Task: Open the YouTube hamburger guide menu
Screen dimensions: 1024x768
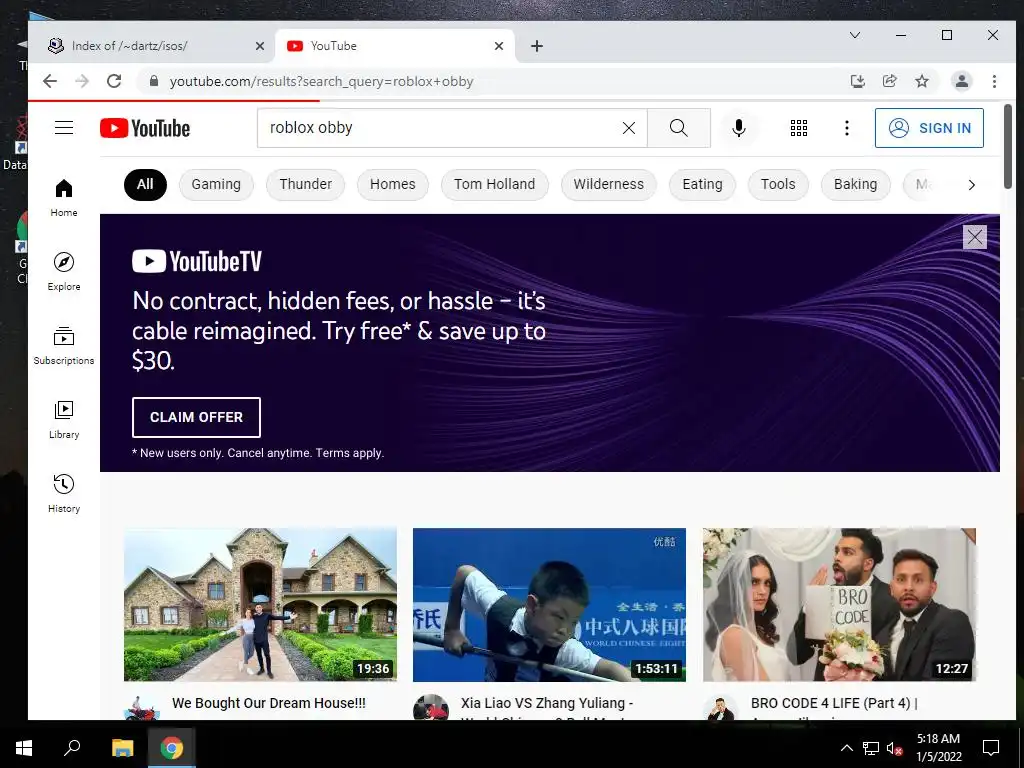Action: tap(64, 127)
